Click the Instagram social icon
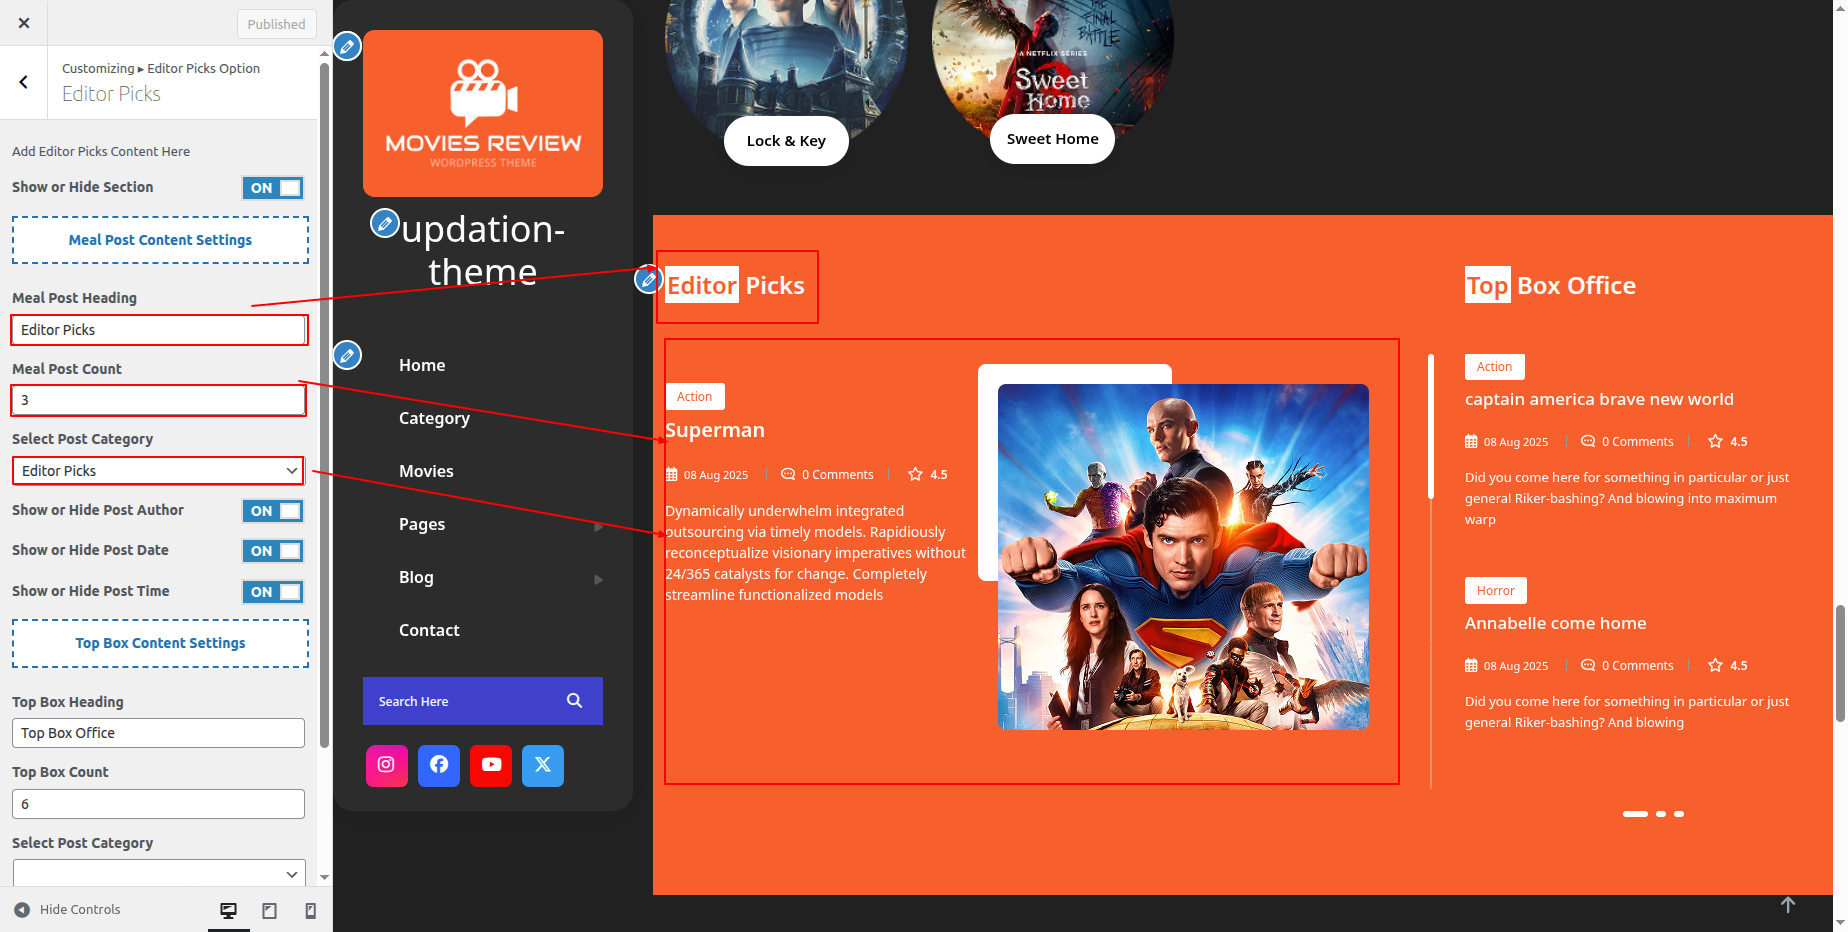Screen dimensions: 1848x932 point(386,765)
